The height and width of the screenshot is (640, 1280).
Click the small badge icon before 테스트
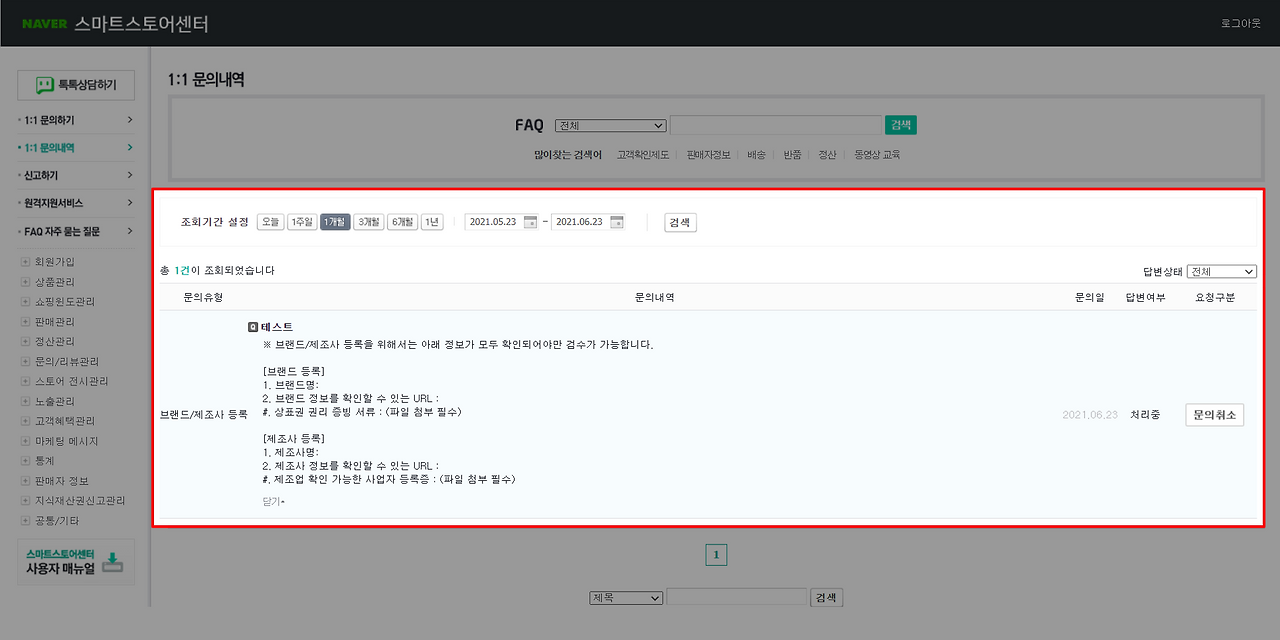tap(252, 326)
